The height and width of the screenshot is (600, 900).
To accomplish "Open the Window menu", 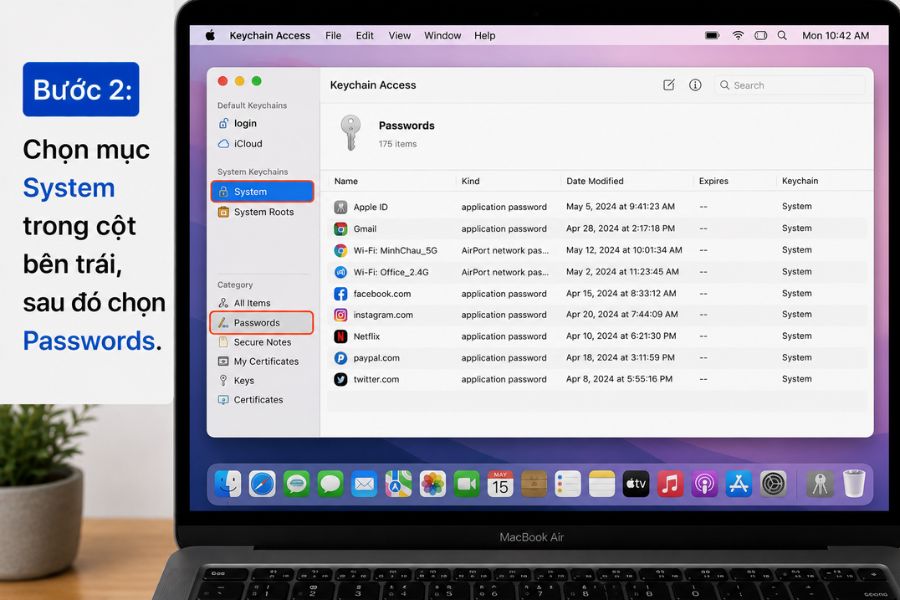I will (443, 36).
